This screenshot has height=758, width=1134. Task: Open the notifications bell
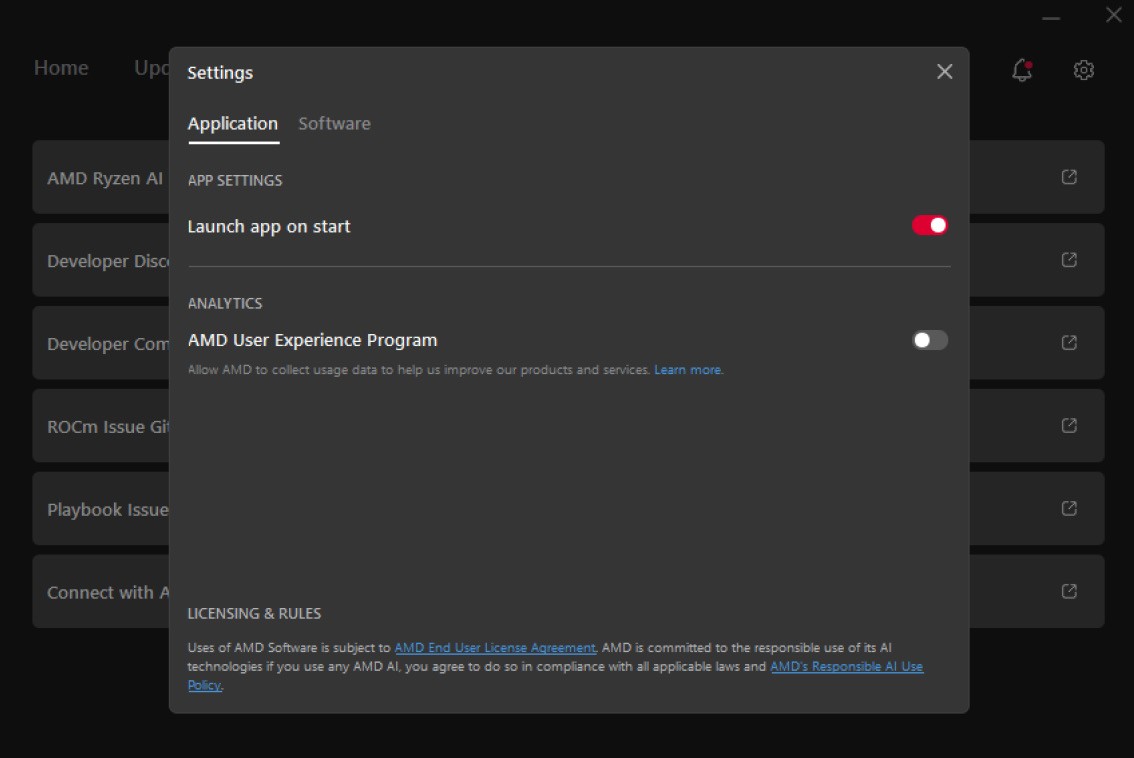[1022, 70]
